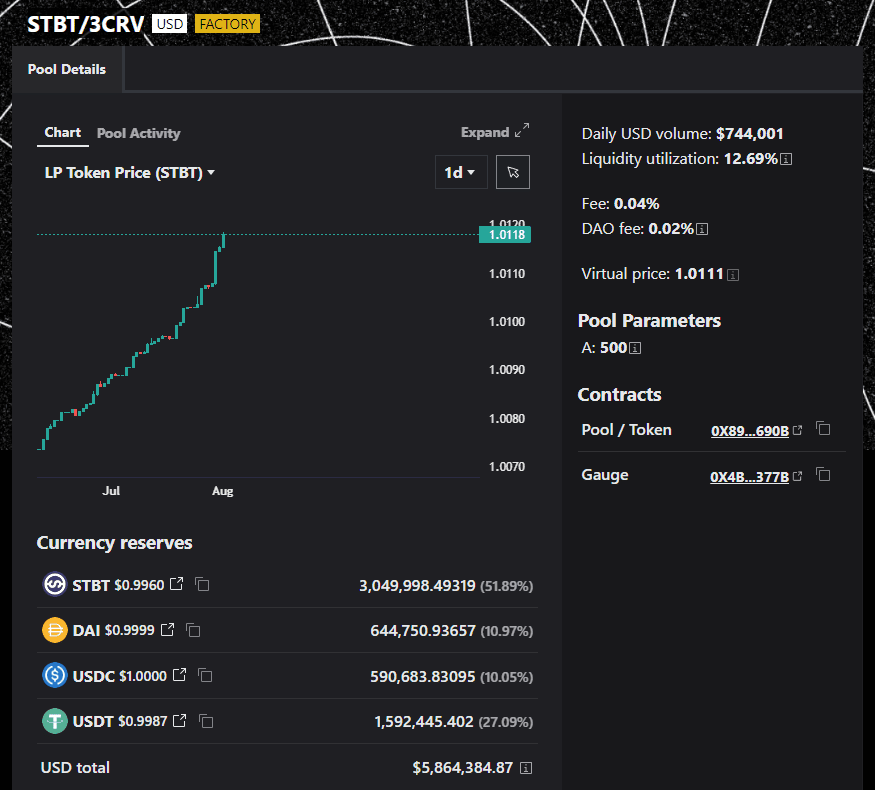Screen dimensions: 875x790
Task: Switch to the Pool Details tab
Action: 67,69
